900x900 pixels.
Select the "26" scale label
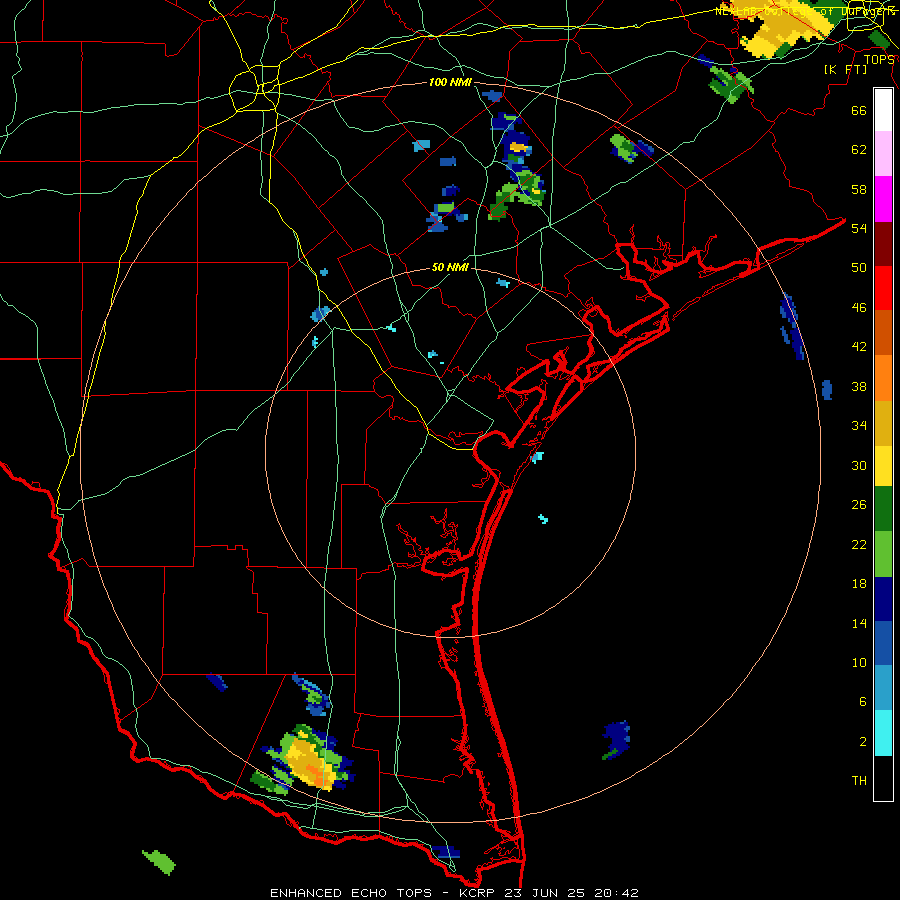pos(859,505)
